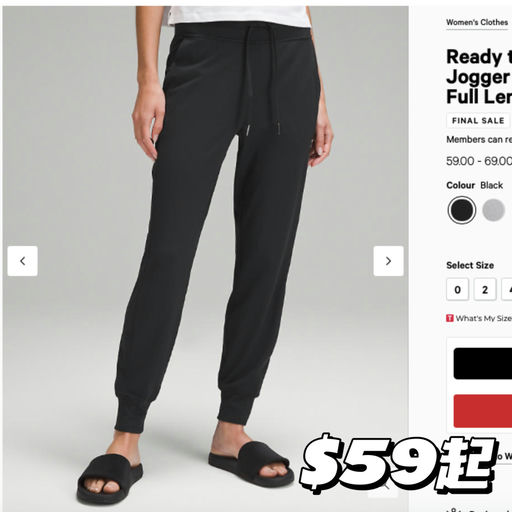Open the What's My Size link

483,318
